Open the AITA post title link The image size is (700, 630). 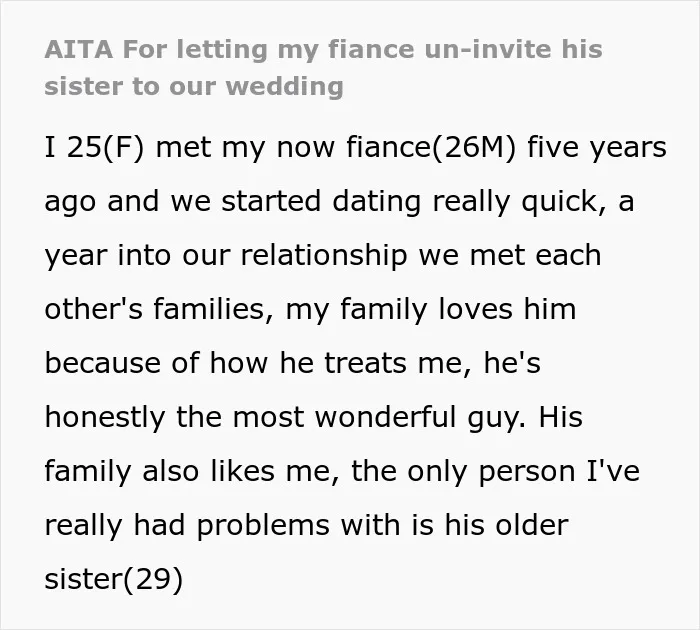323,67
